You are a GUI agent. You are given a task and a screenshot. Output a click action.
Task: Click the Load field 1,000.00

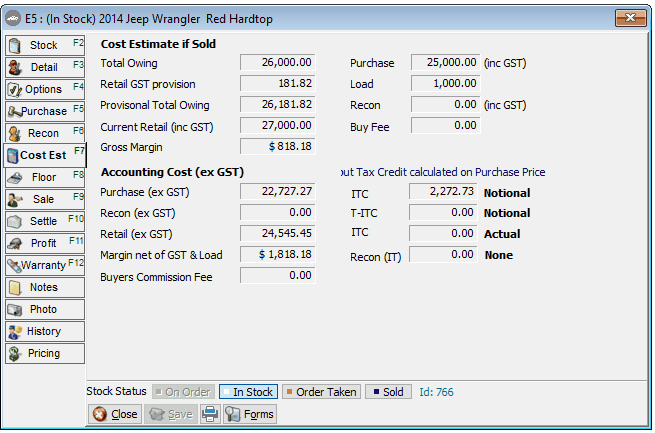[445, 84]
